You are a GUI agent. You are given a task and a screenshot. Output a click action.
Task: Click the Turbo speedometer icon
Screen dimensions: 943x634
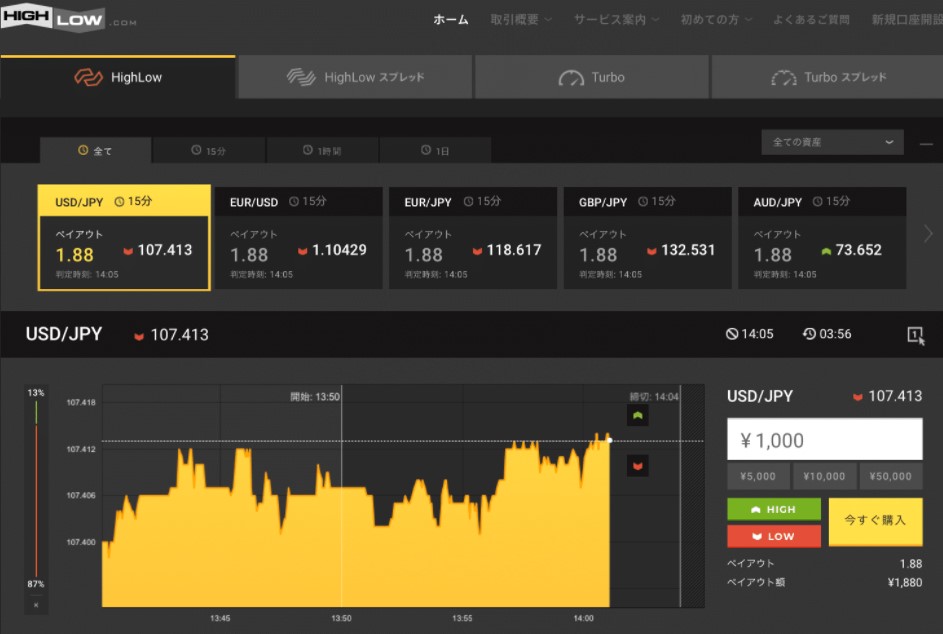(571, 78)
